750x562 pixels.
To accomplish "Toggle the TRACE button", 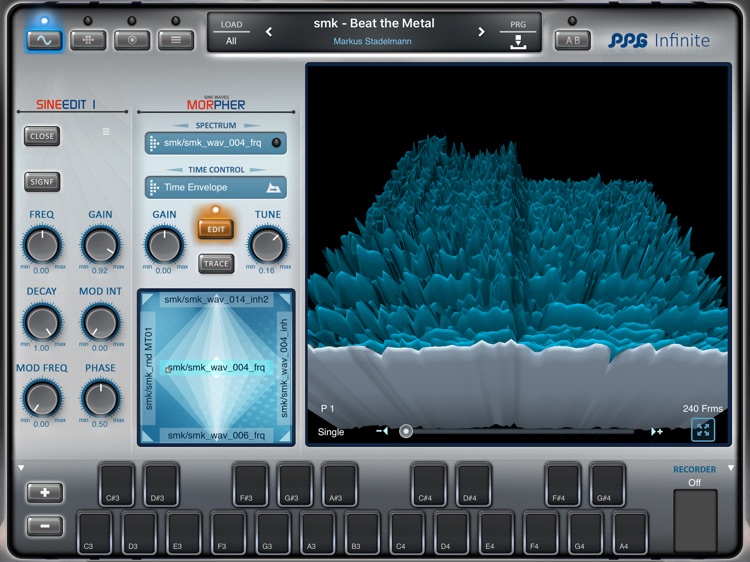I will pos(216,264).
